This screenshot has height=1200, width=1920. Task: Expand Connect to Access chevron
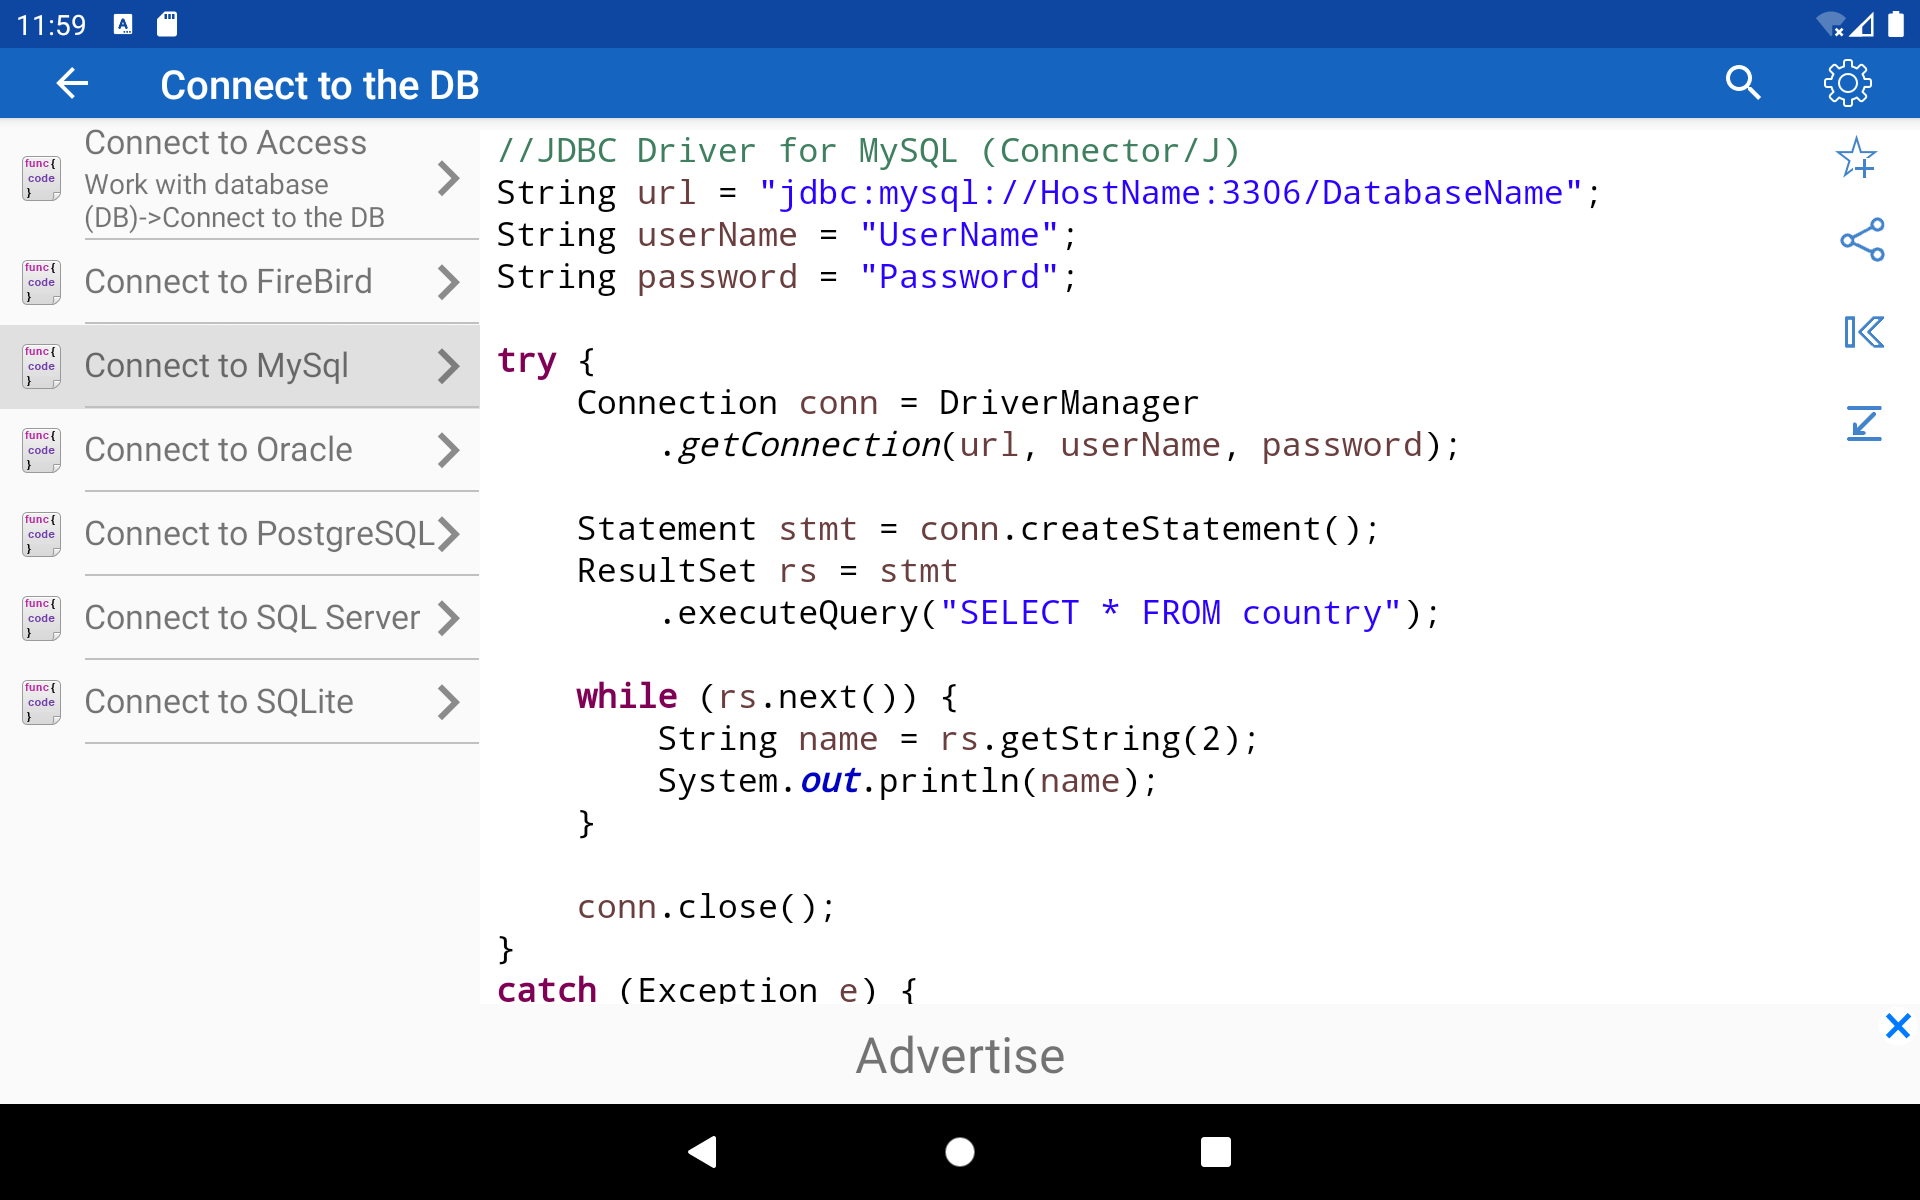click(x=448, y=179)
